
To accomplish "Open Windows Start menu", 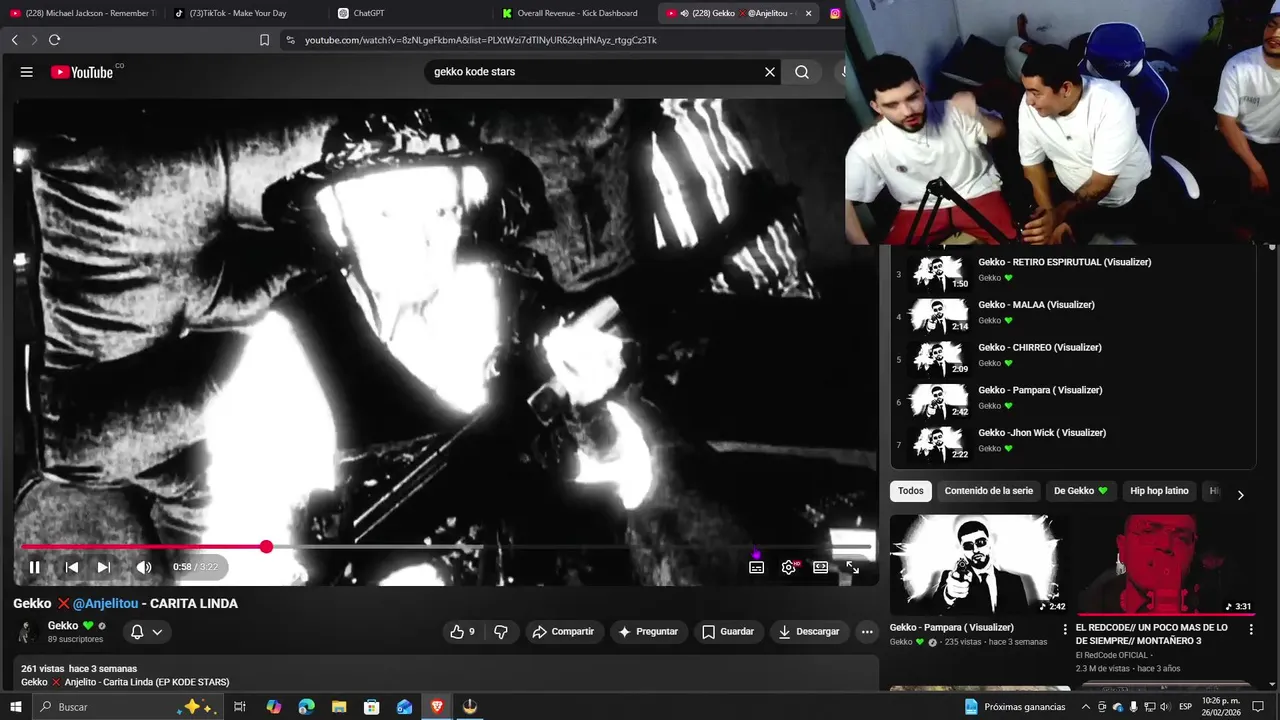I will (16, 707).
